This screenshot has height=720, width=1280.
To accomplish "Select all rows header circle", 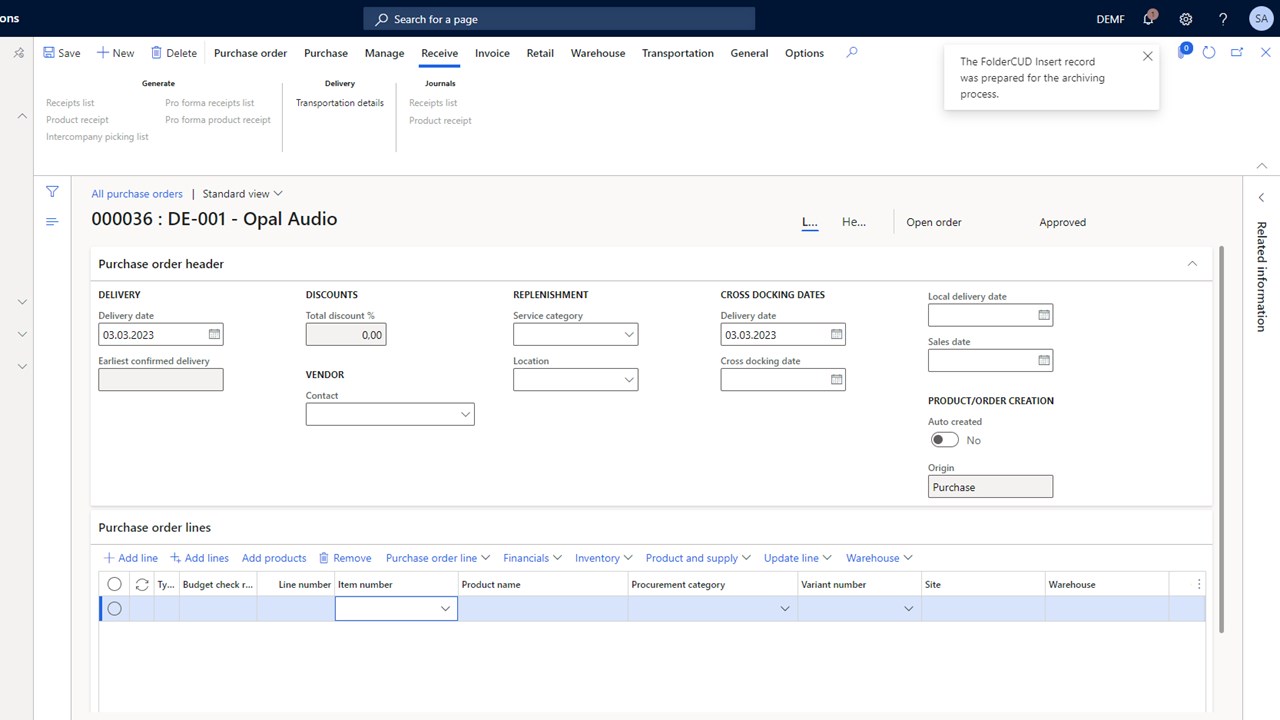I will [114, 584].
